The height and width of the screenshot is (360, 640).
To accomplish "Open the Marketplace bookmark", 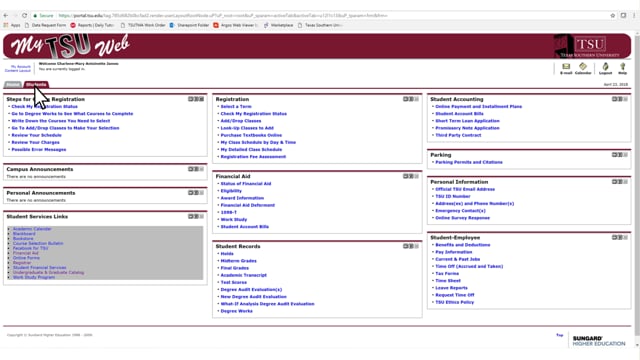I will point(278,25).
